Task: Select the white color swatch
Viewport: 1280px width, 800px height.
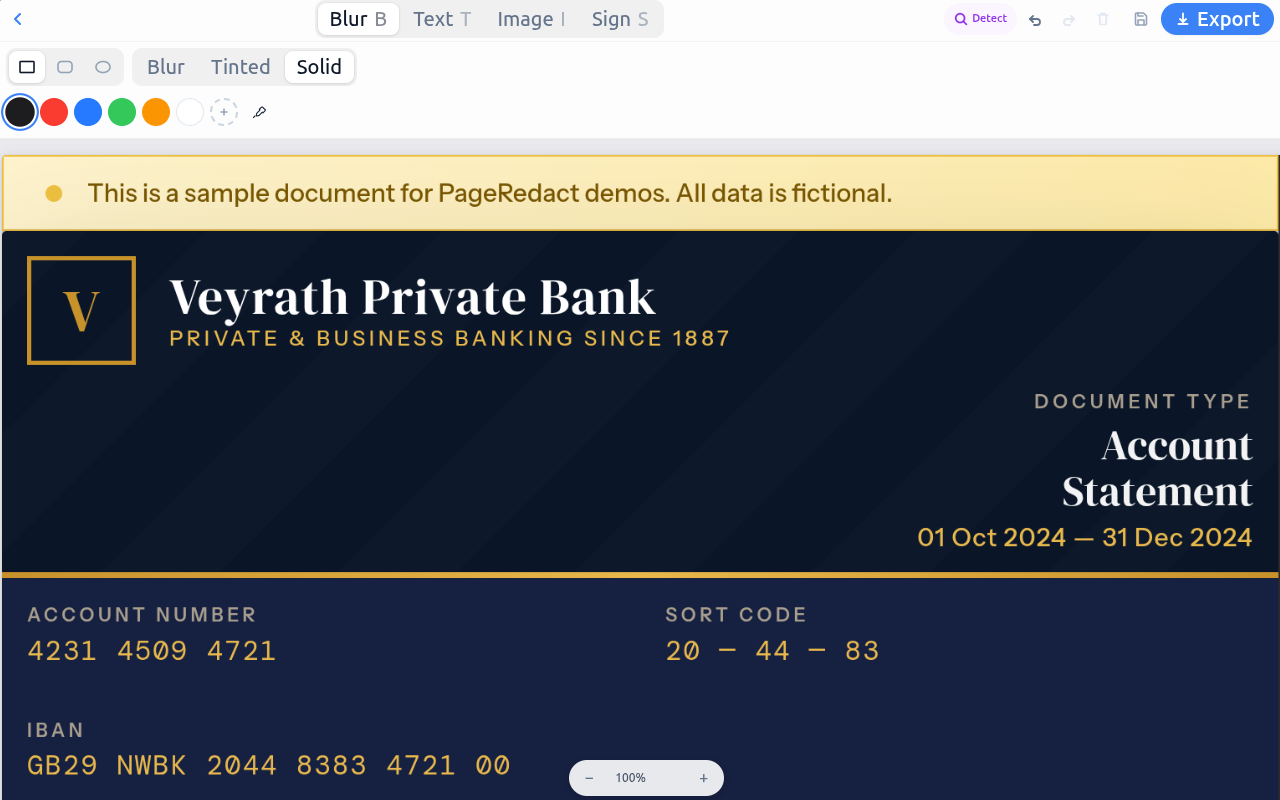Action: pos(190,112)
